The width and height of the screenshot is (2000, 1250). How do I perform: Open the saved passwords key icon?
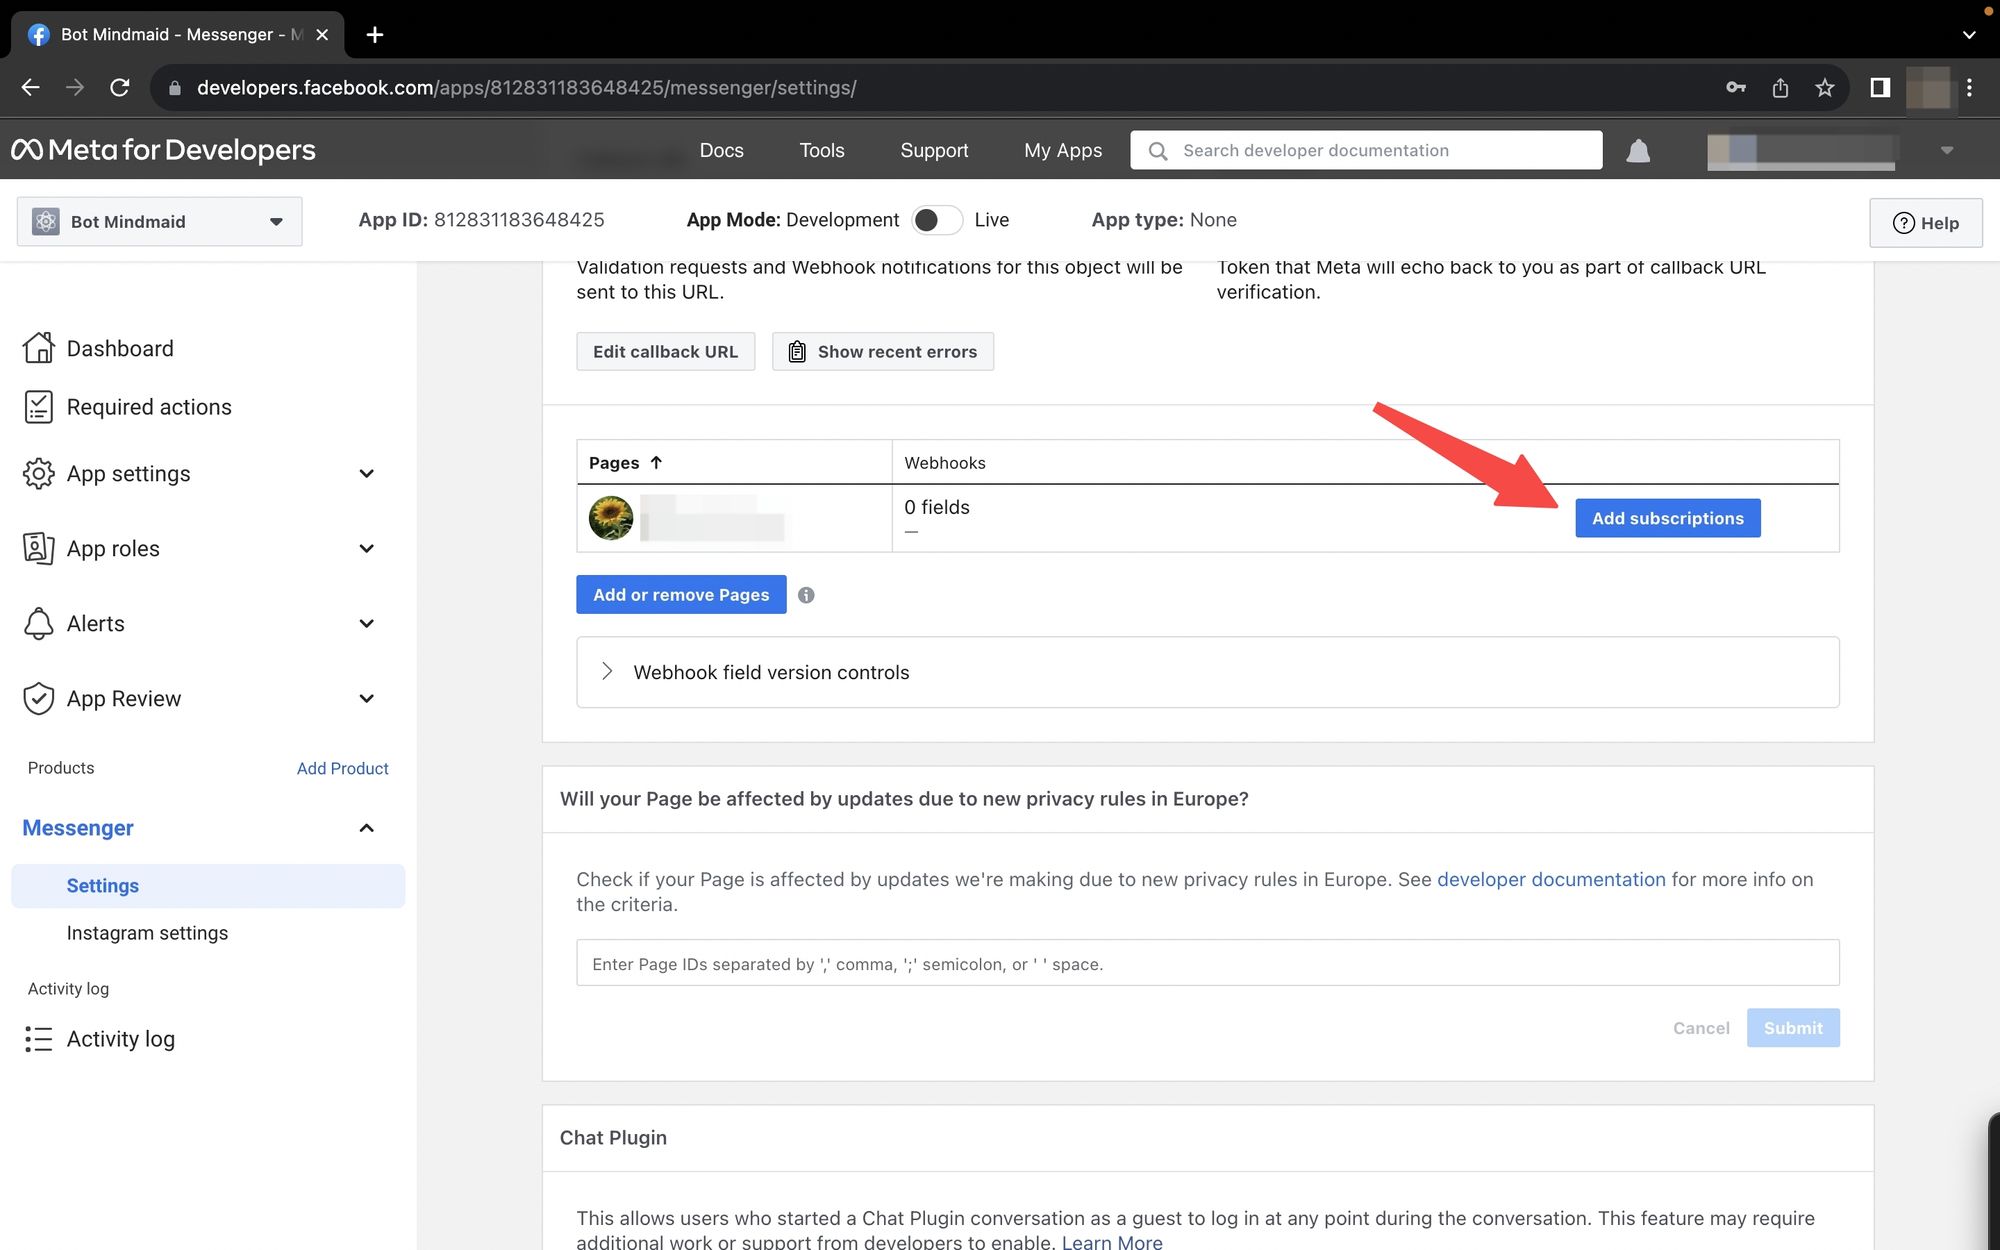click(x=1736, y=88)
